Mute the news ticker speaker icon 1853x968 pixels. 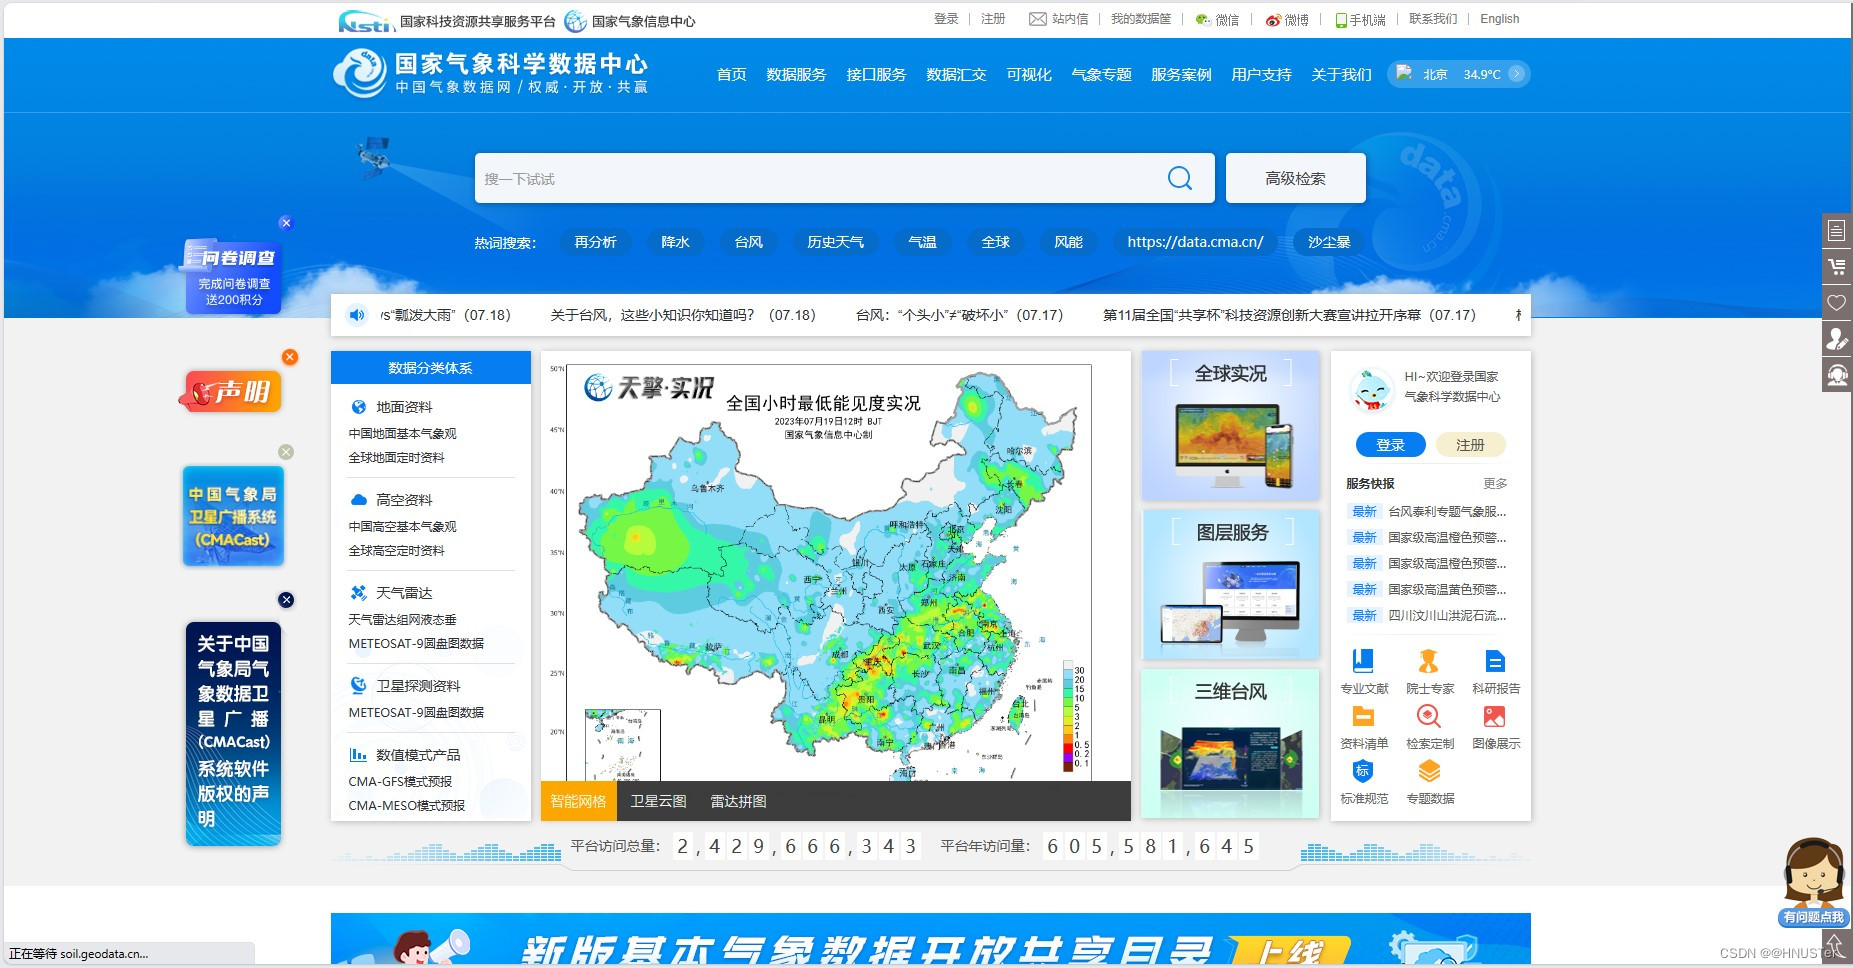[357, 315]
